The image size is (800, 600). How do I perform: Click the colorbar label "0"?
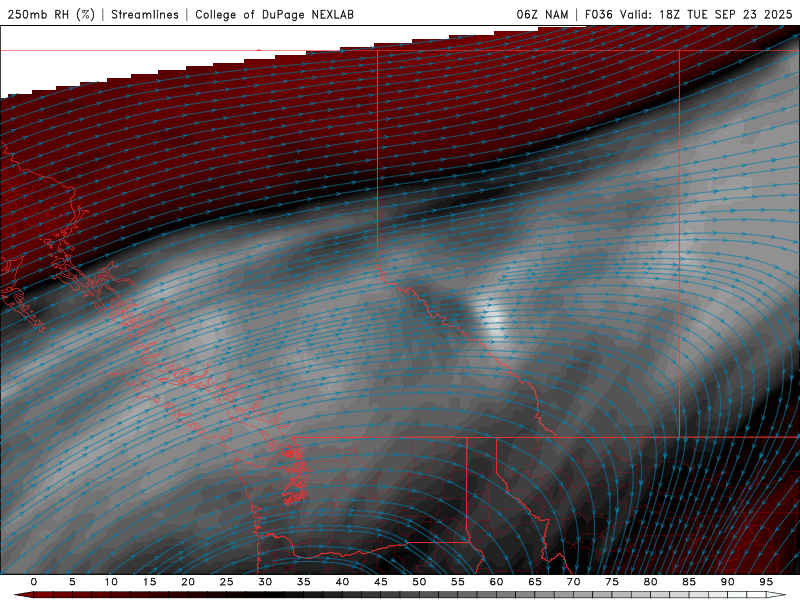click(34, 582)
